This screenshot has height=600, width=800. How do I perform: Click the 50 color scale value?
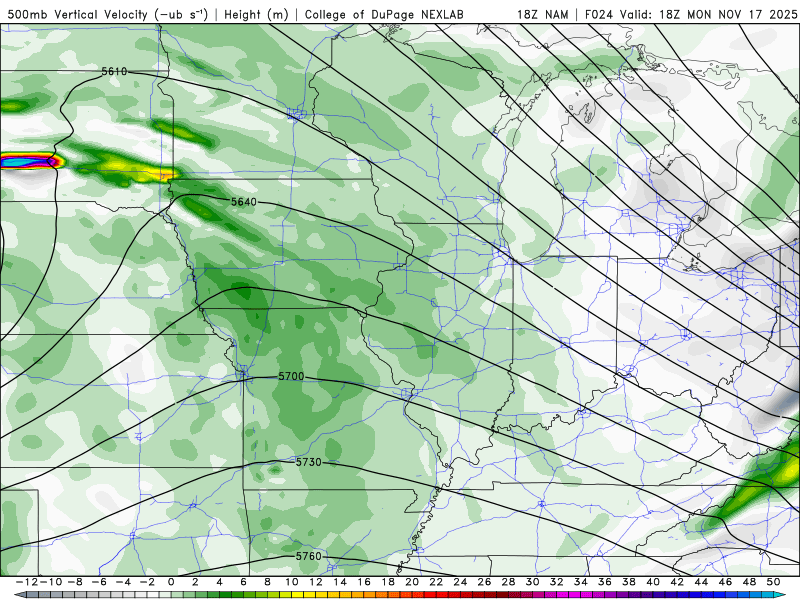click(x=773, y=582)
